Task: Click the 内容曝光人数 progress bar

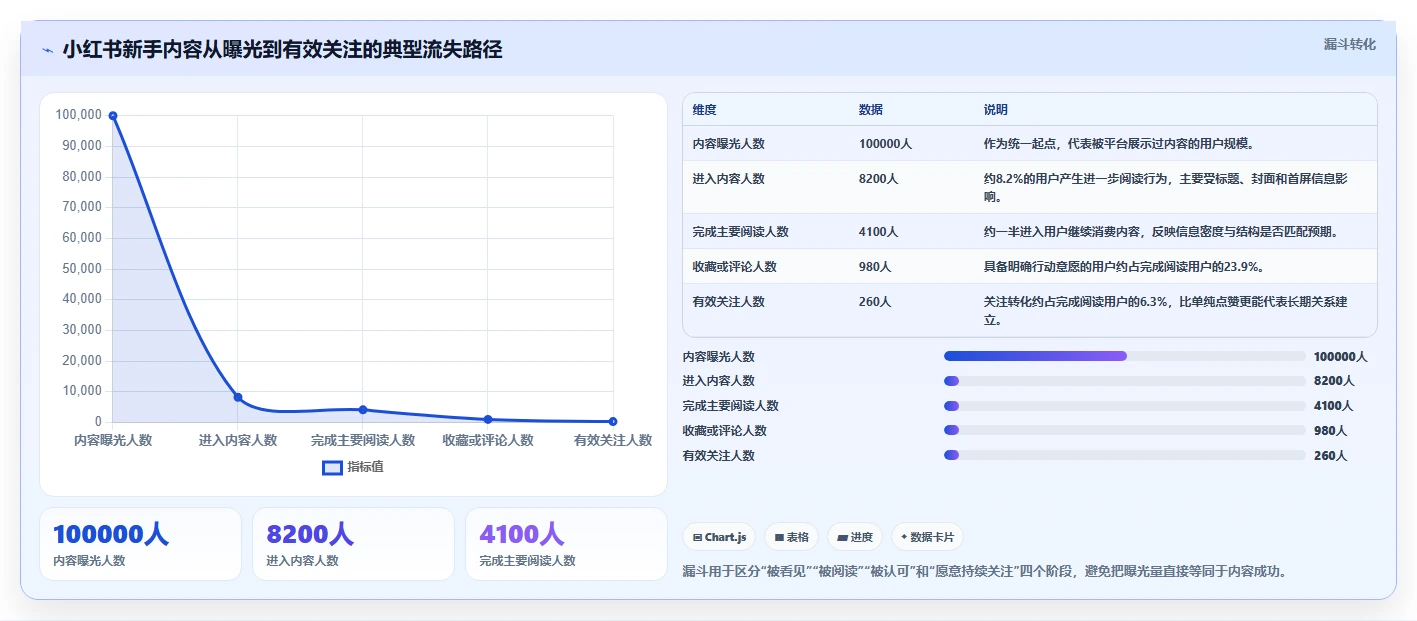Action: pyautogui.click(x=1125, y=356)
